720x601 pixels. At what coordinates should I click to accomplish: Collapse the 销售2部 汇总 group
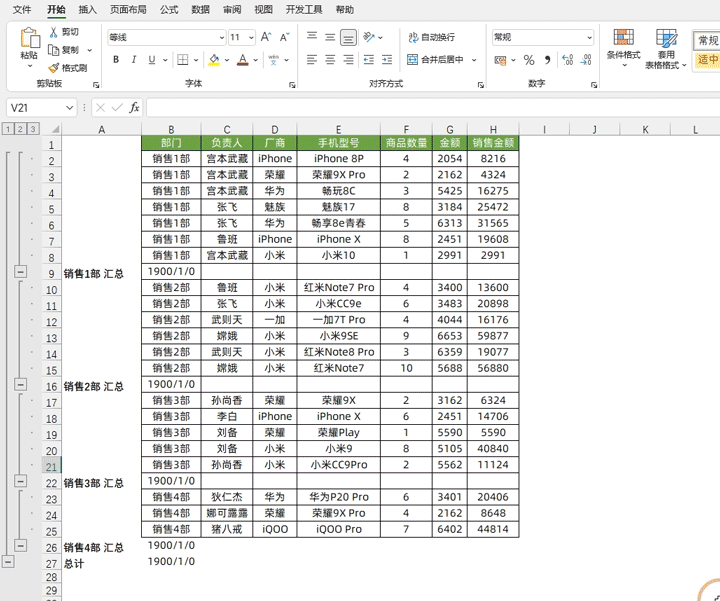click(20, 384)
